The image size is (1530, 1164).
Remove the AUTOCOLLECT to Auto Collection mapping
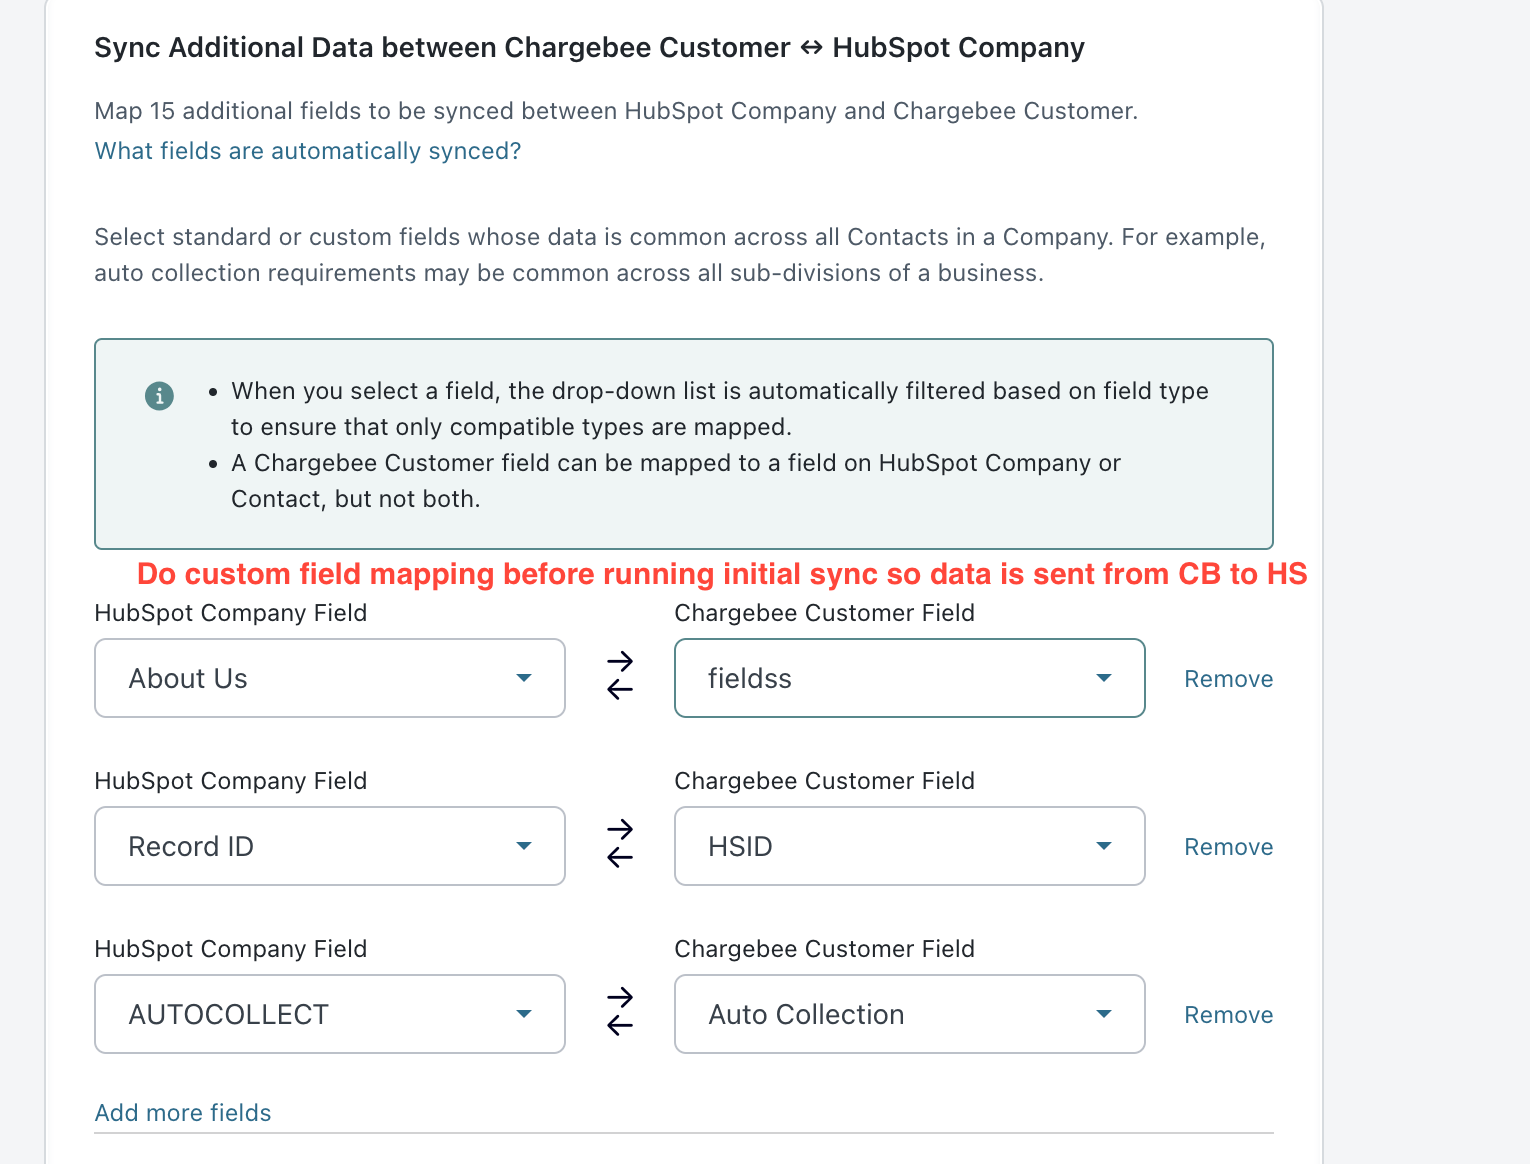[1228, 1015]
